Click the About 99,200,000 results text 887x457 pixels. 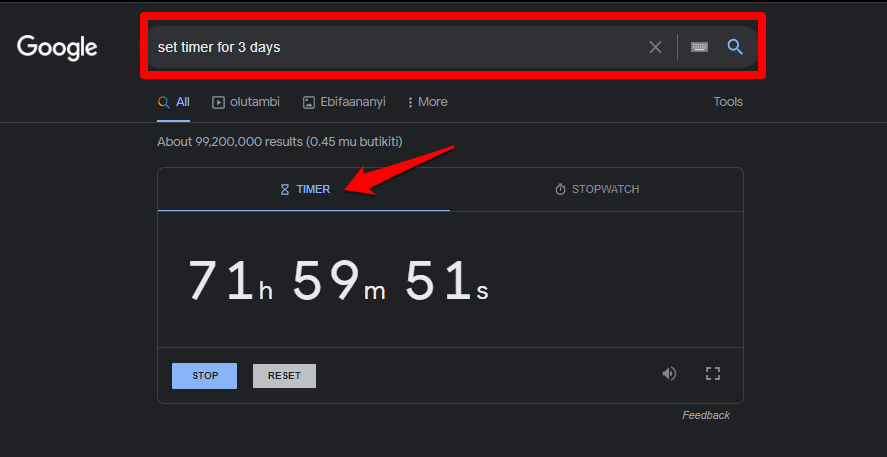click(x=279, y=142)
